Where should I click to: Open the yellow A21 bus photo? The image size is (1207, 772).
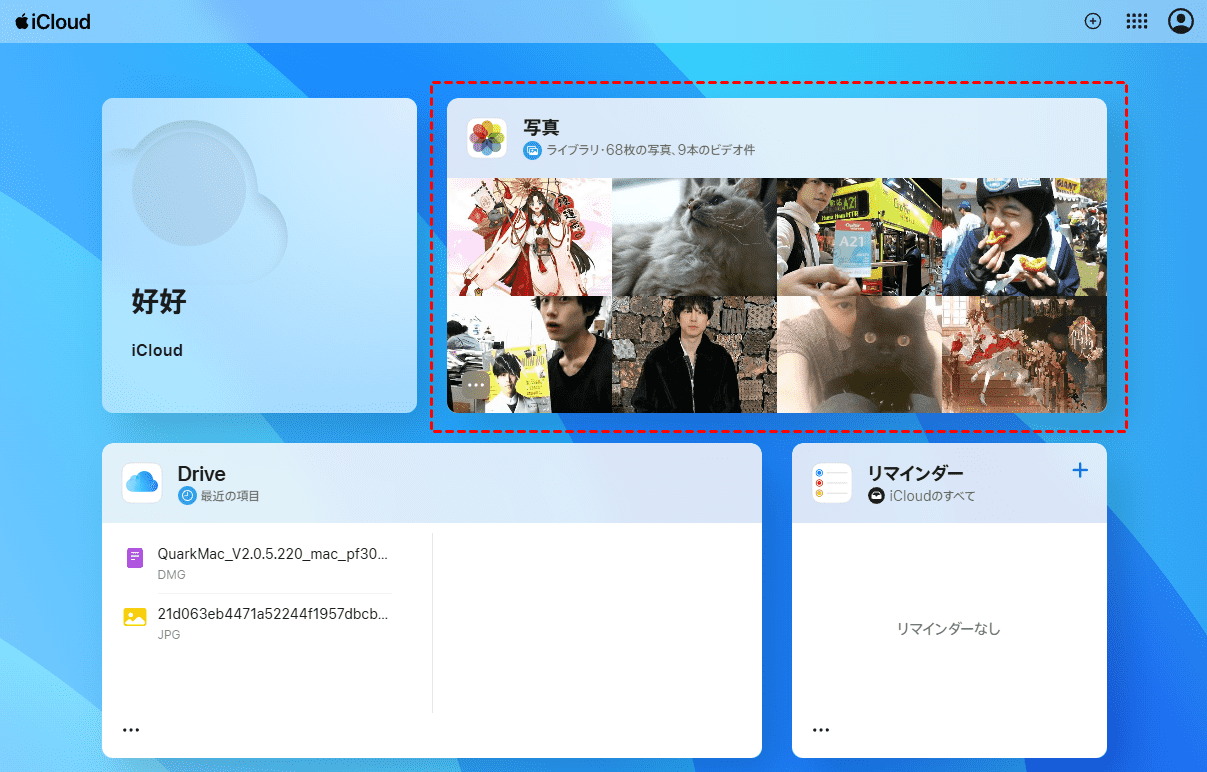click(x=859, y=237)
